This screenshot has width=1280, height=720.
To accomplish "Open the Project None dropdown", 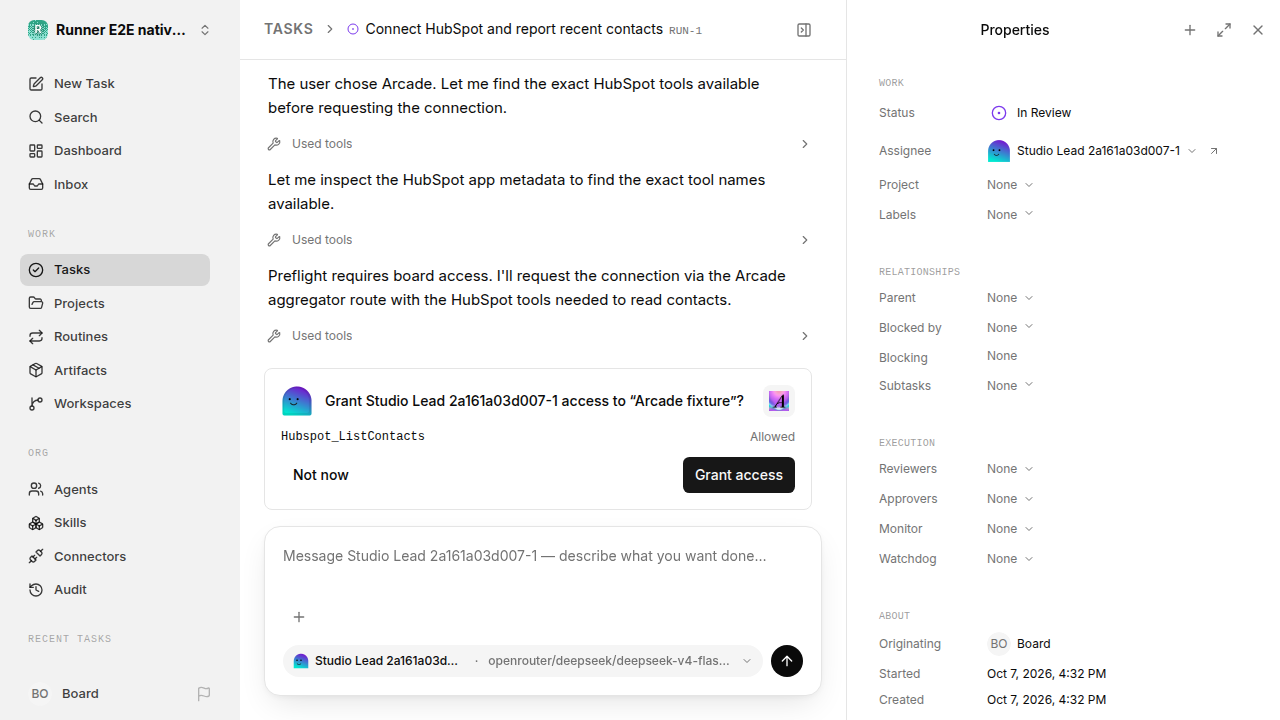I will pos(1010,185).
